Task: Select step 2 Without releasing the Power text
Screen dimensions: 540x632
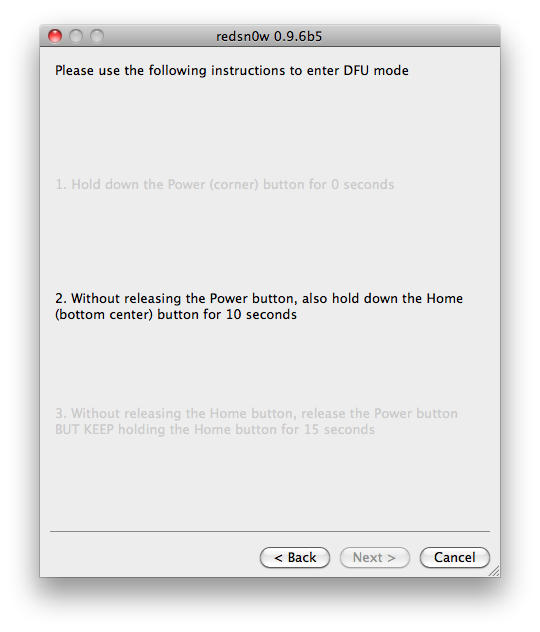Action: tap(259, 306)
